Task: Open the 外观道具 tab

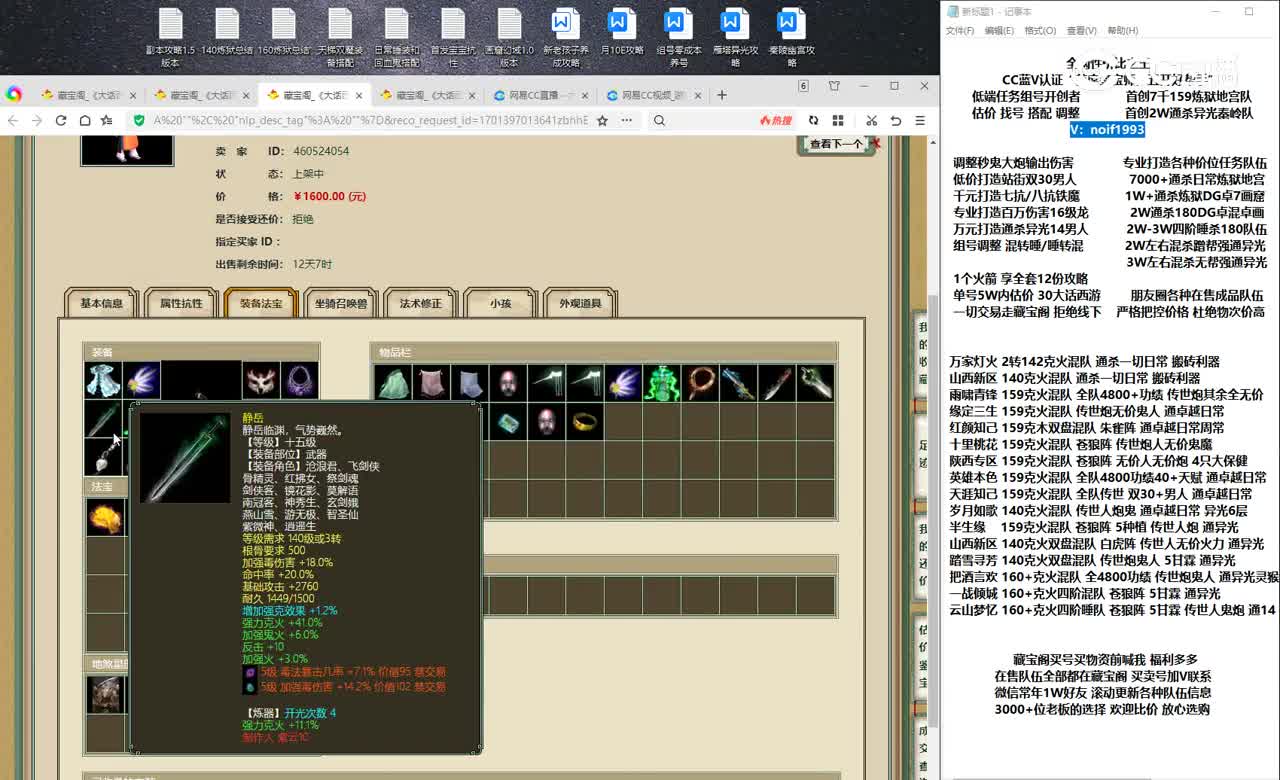Action: click(x=581, y=303)
